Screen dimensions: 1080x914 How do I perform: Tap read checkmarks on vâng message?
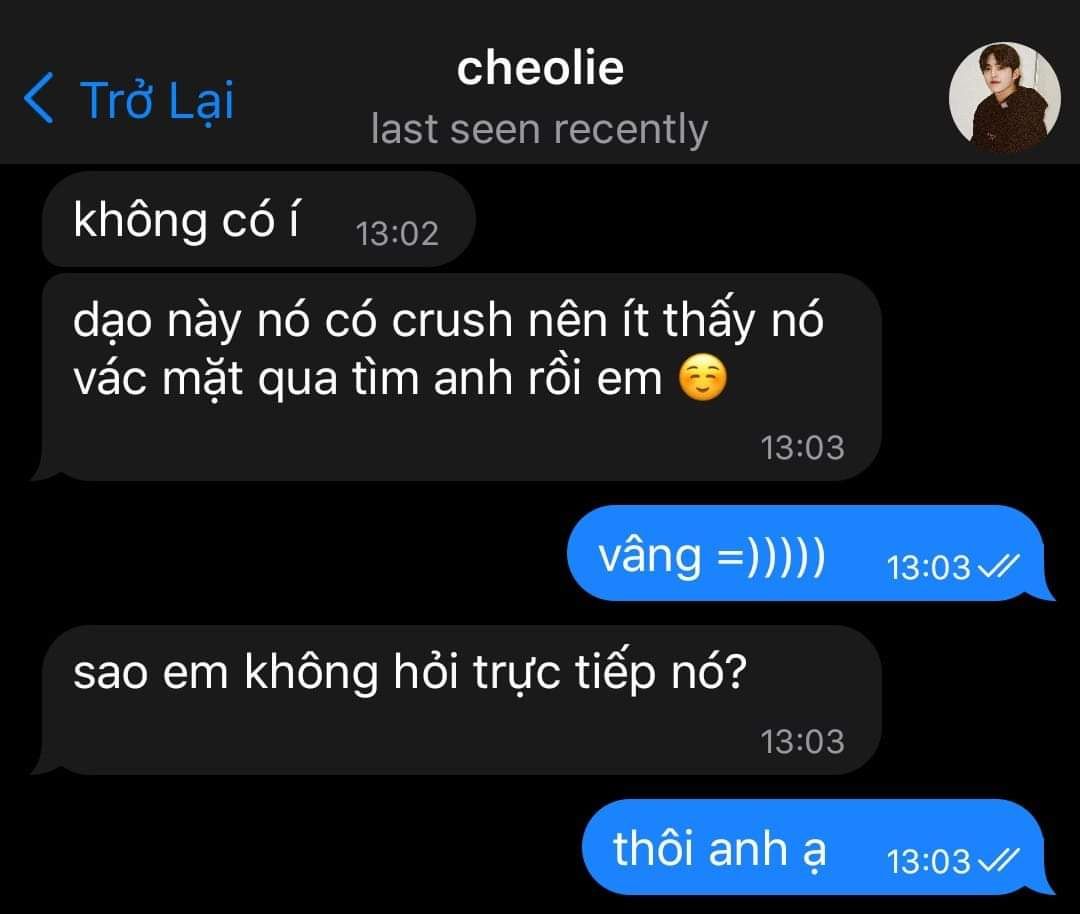point(998,568)
